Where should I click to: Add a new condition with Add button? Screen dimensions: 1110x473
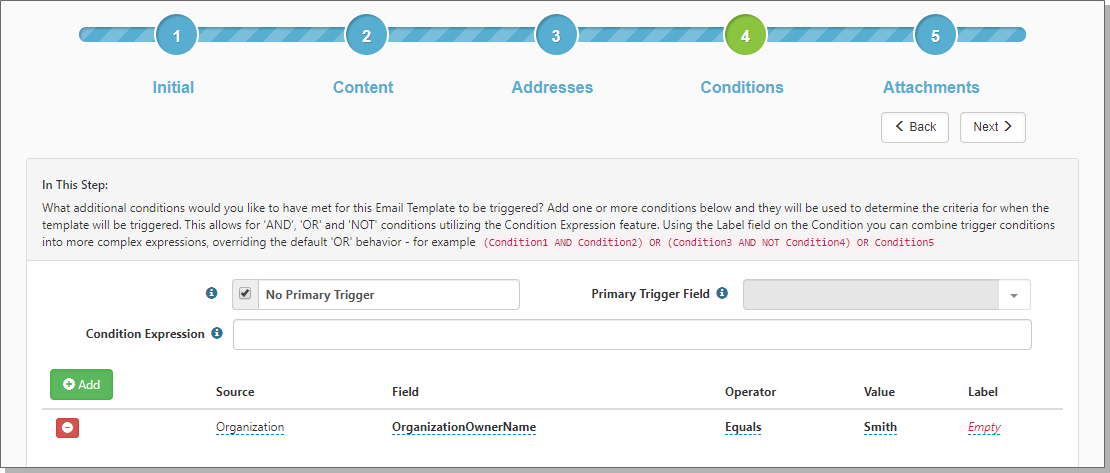point(81,384)
